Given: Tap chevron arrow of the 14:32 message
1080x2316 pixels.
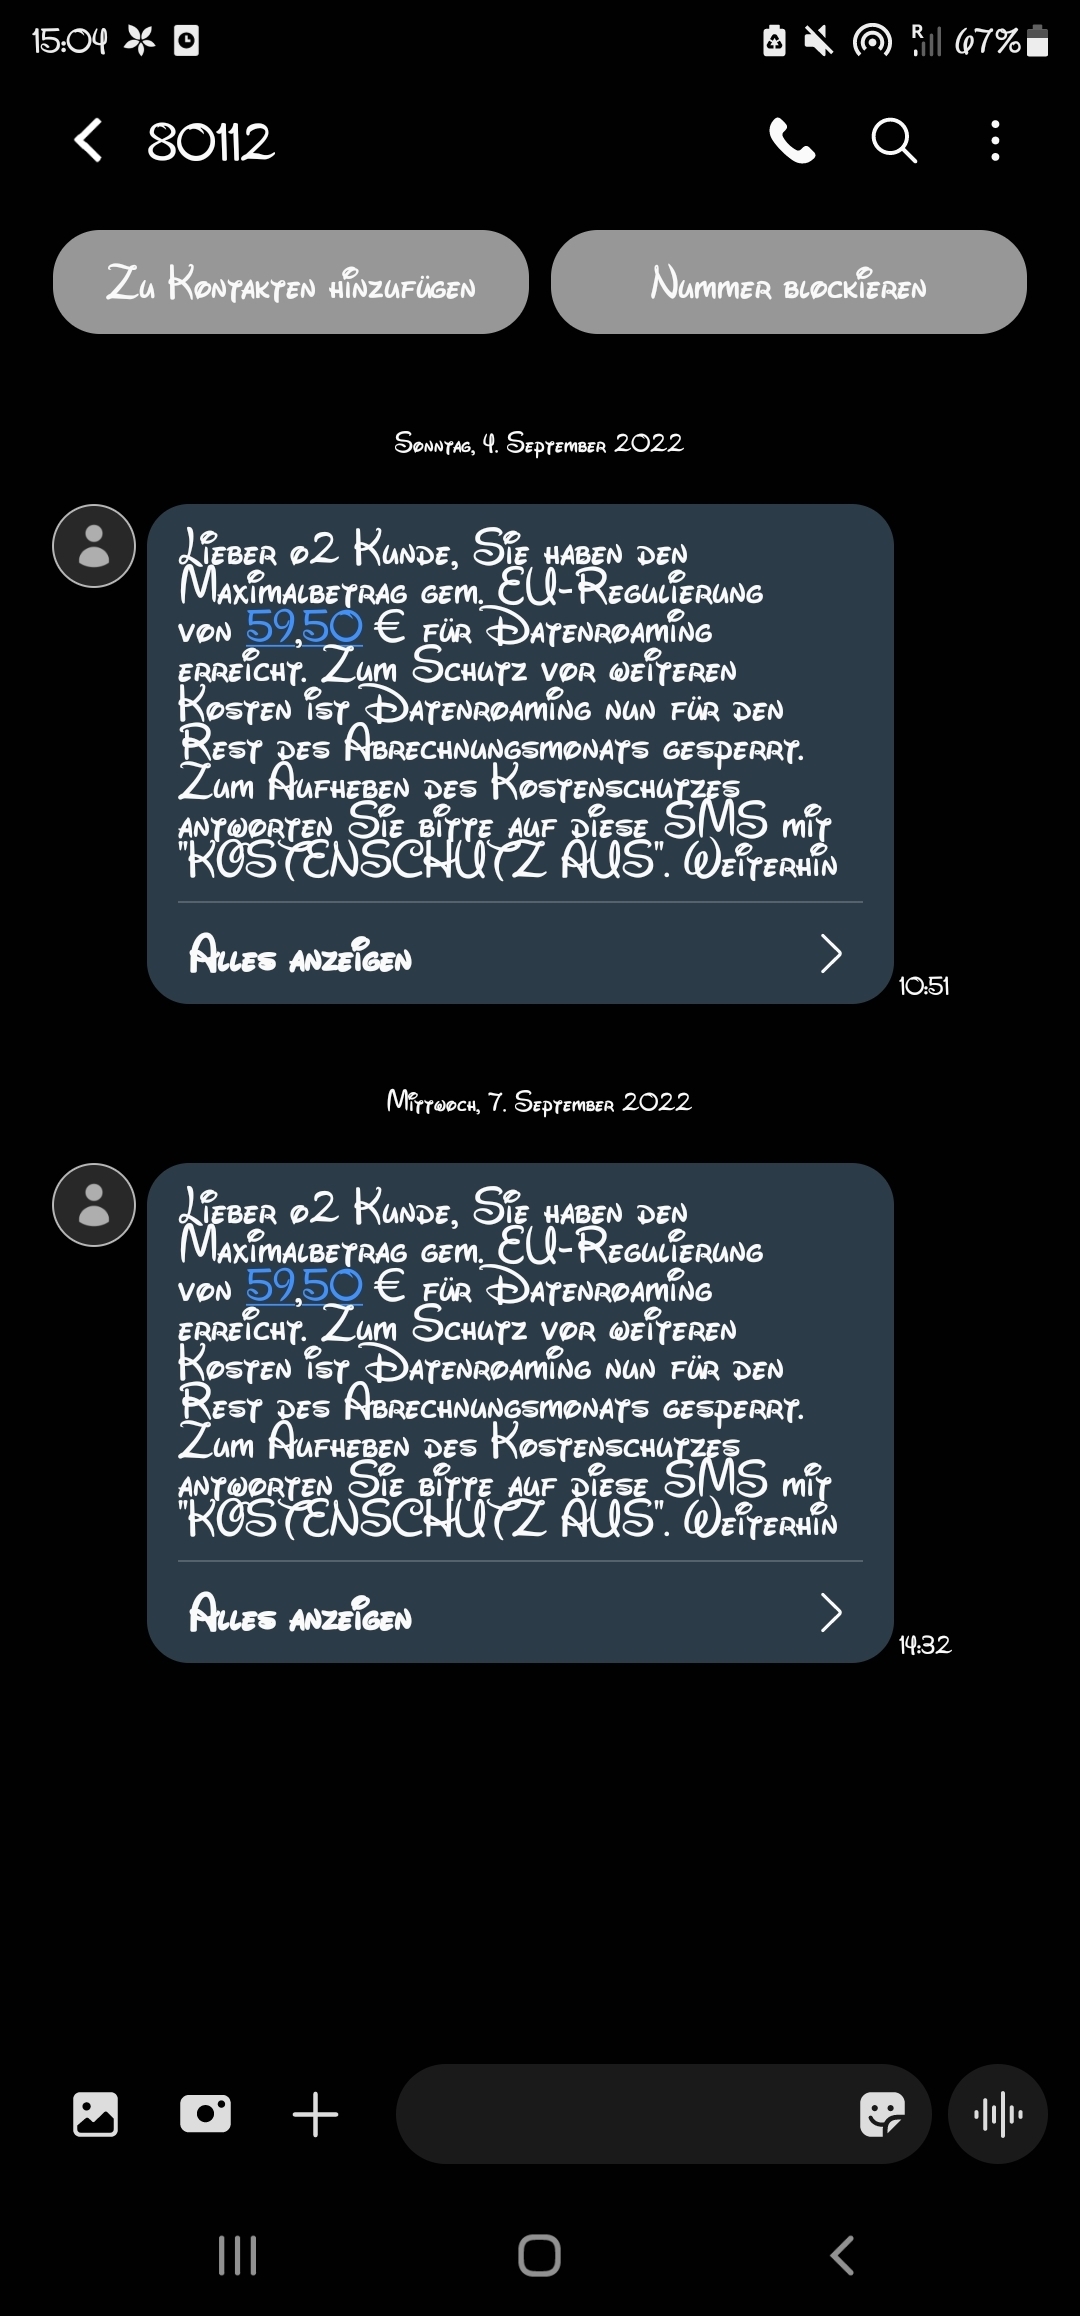Looking at the screenshot, I should point(831,1613).
